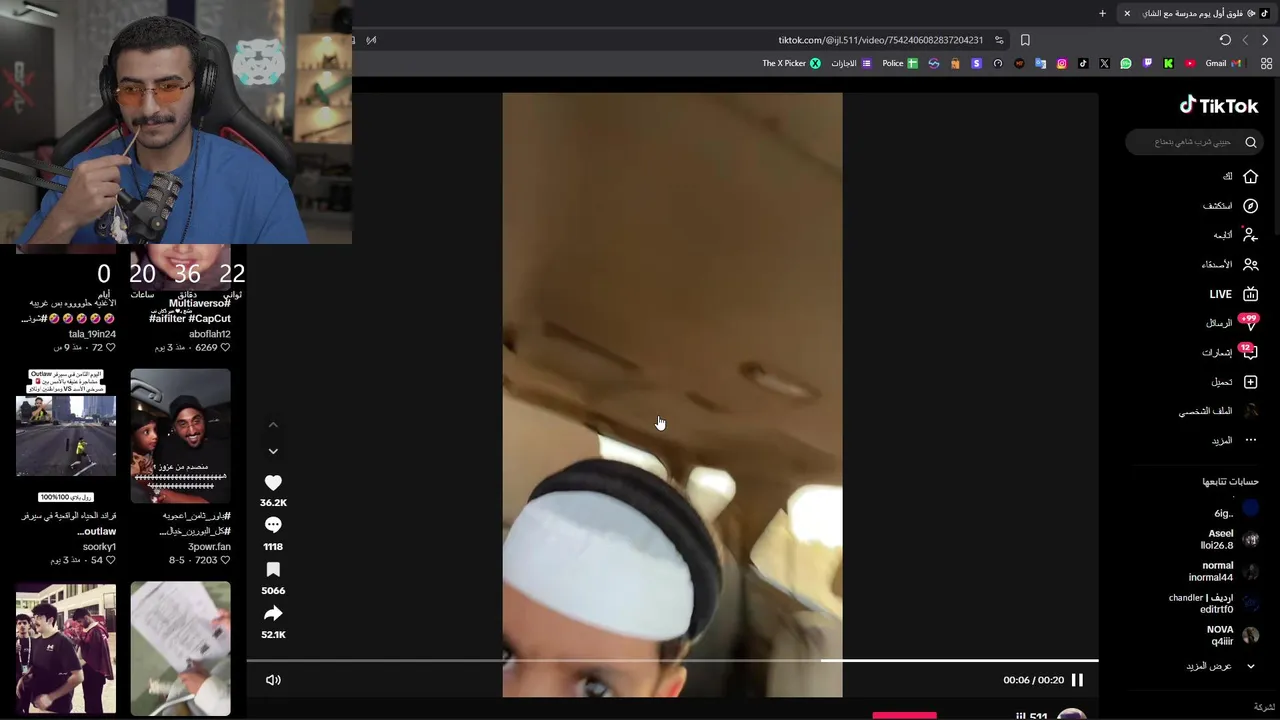Open the Twitch bookmark icon
This screenshot has height=720, width=1280.
coord(1147,63)
